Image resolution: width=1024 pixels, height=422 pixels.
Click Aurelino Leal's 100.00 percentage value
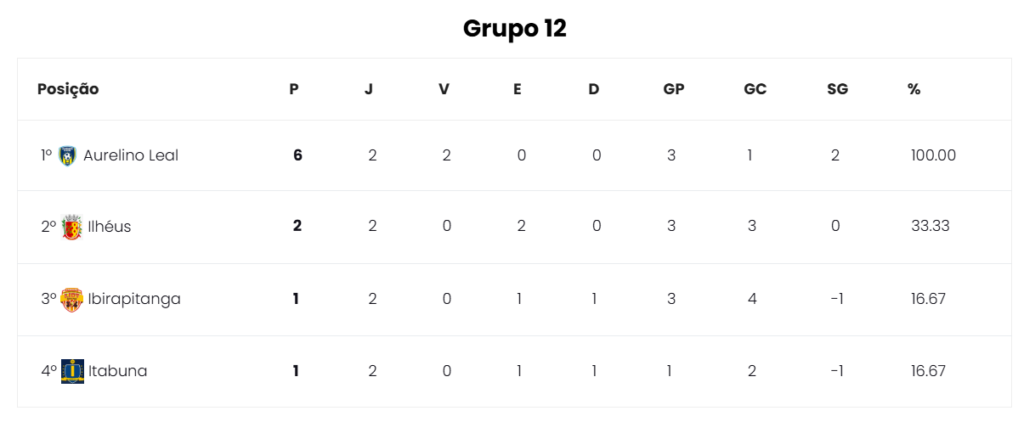933,155
